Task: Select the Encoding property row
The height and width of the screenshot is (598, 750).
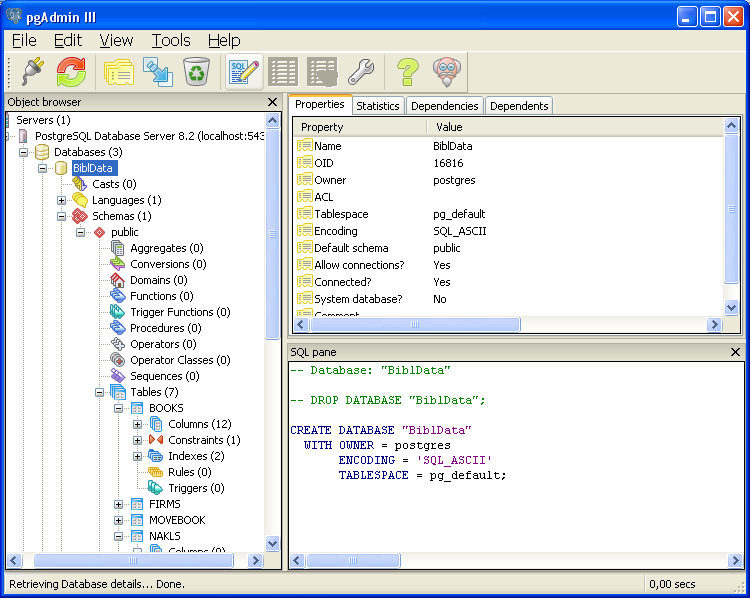Action: tap(508, 231)
